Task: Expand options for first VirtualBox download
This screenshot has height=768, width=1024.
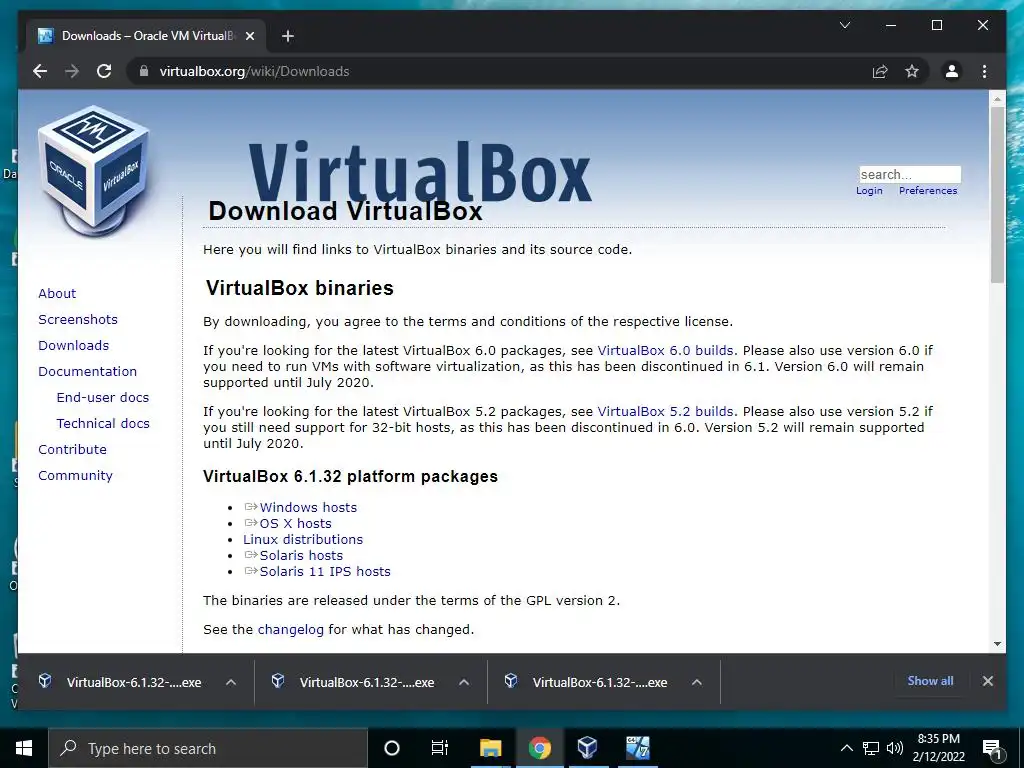Action: 231,682
